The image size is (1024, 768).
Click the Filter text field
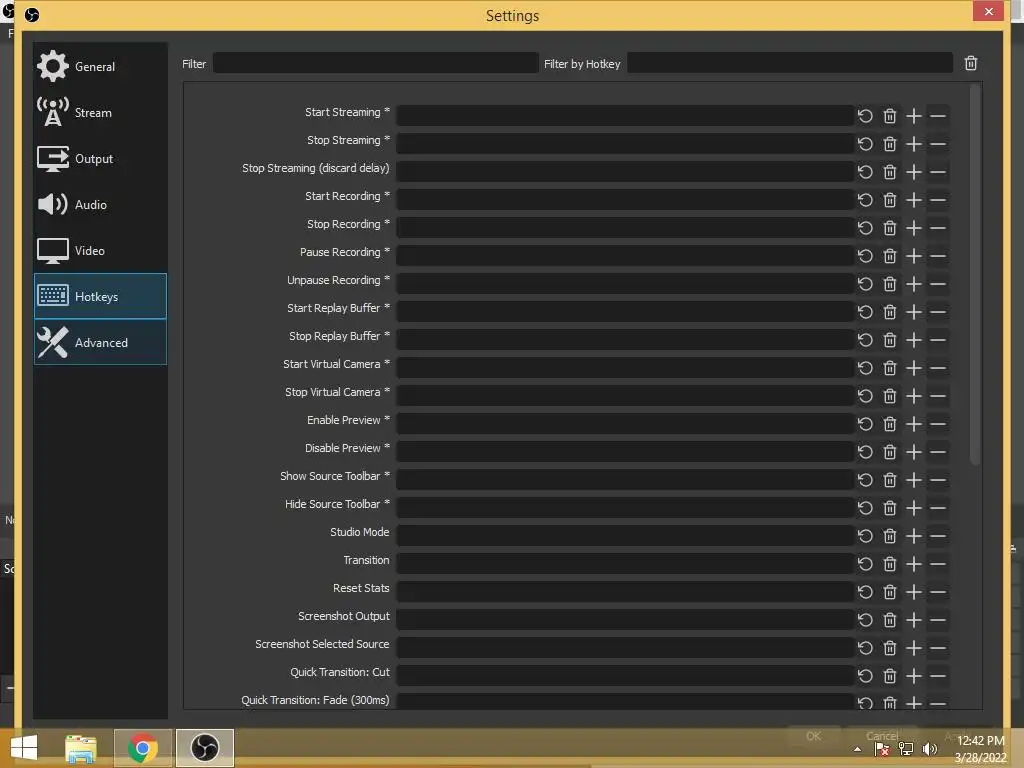[376, 63]
